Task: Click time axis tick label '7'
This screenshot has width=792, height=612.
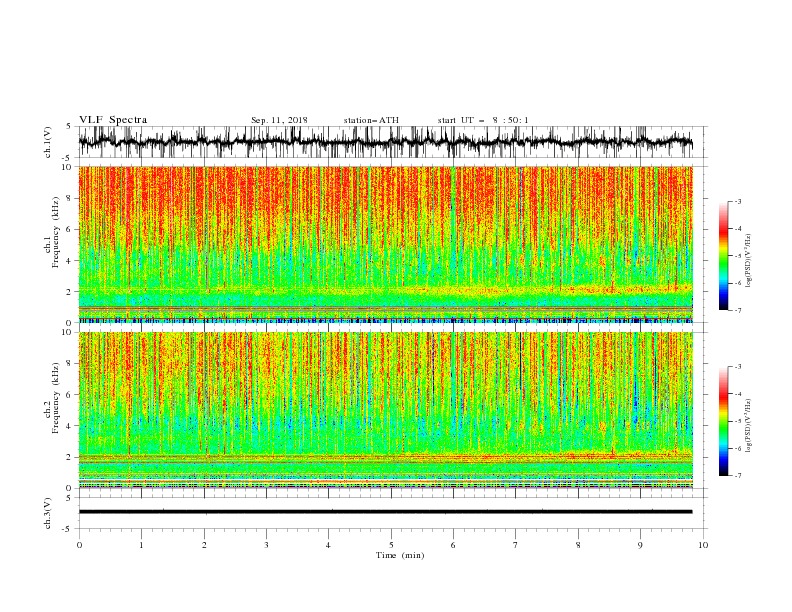Action: point(516,545)
